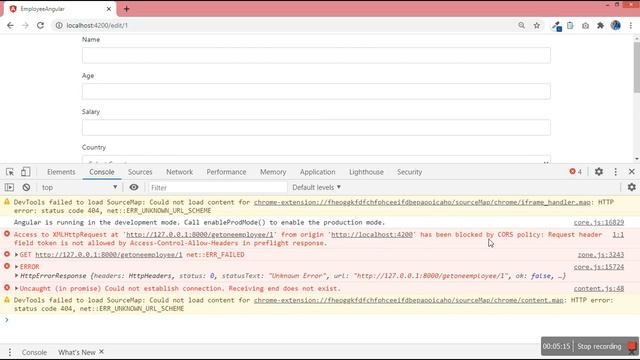Expand the Uncaught in promise error

[x=16, y=288]
